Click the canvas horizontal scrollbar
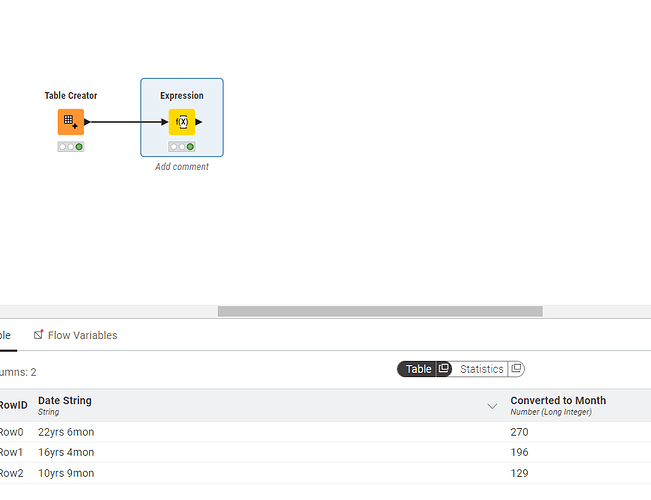 (x=380, y=311)
